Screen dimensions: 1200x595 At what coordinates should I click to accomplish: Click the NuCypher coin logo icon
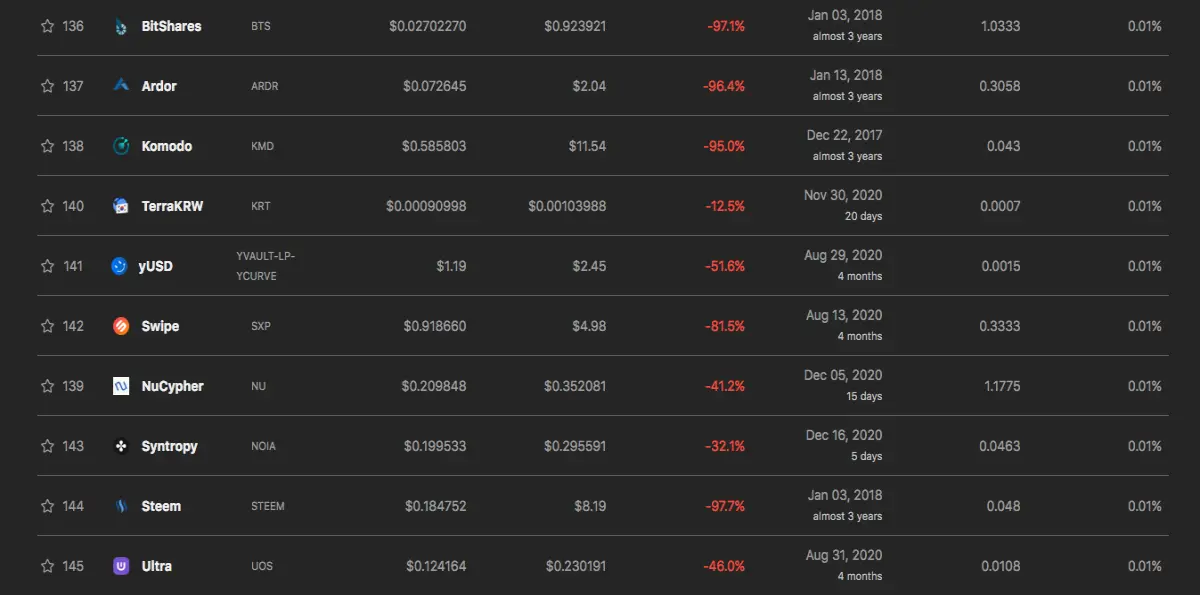click(x=121, y=386)
